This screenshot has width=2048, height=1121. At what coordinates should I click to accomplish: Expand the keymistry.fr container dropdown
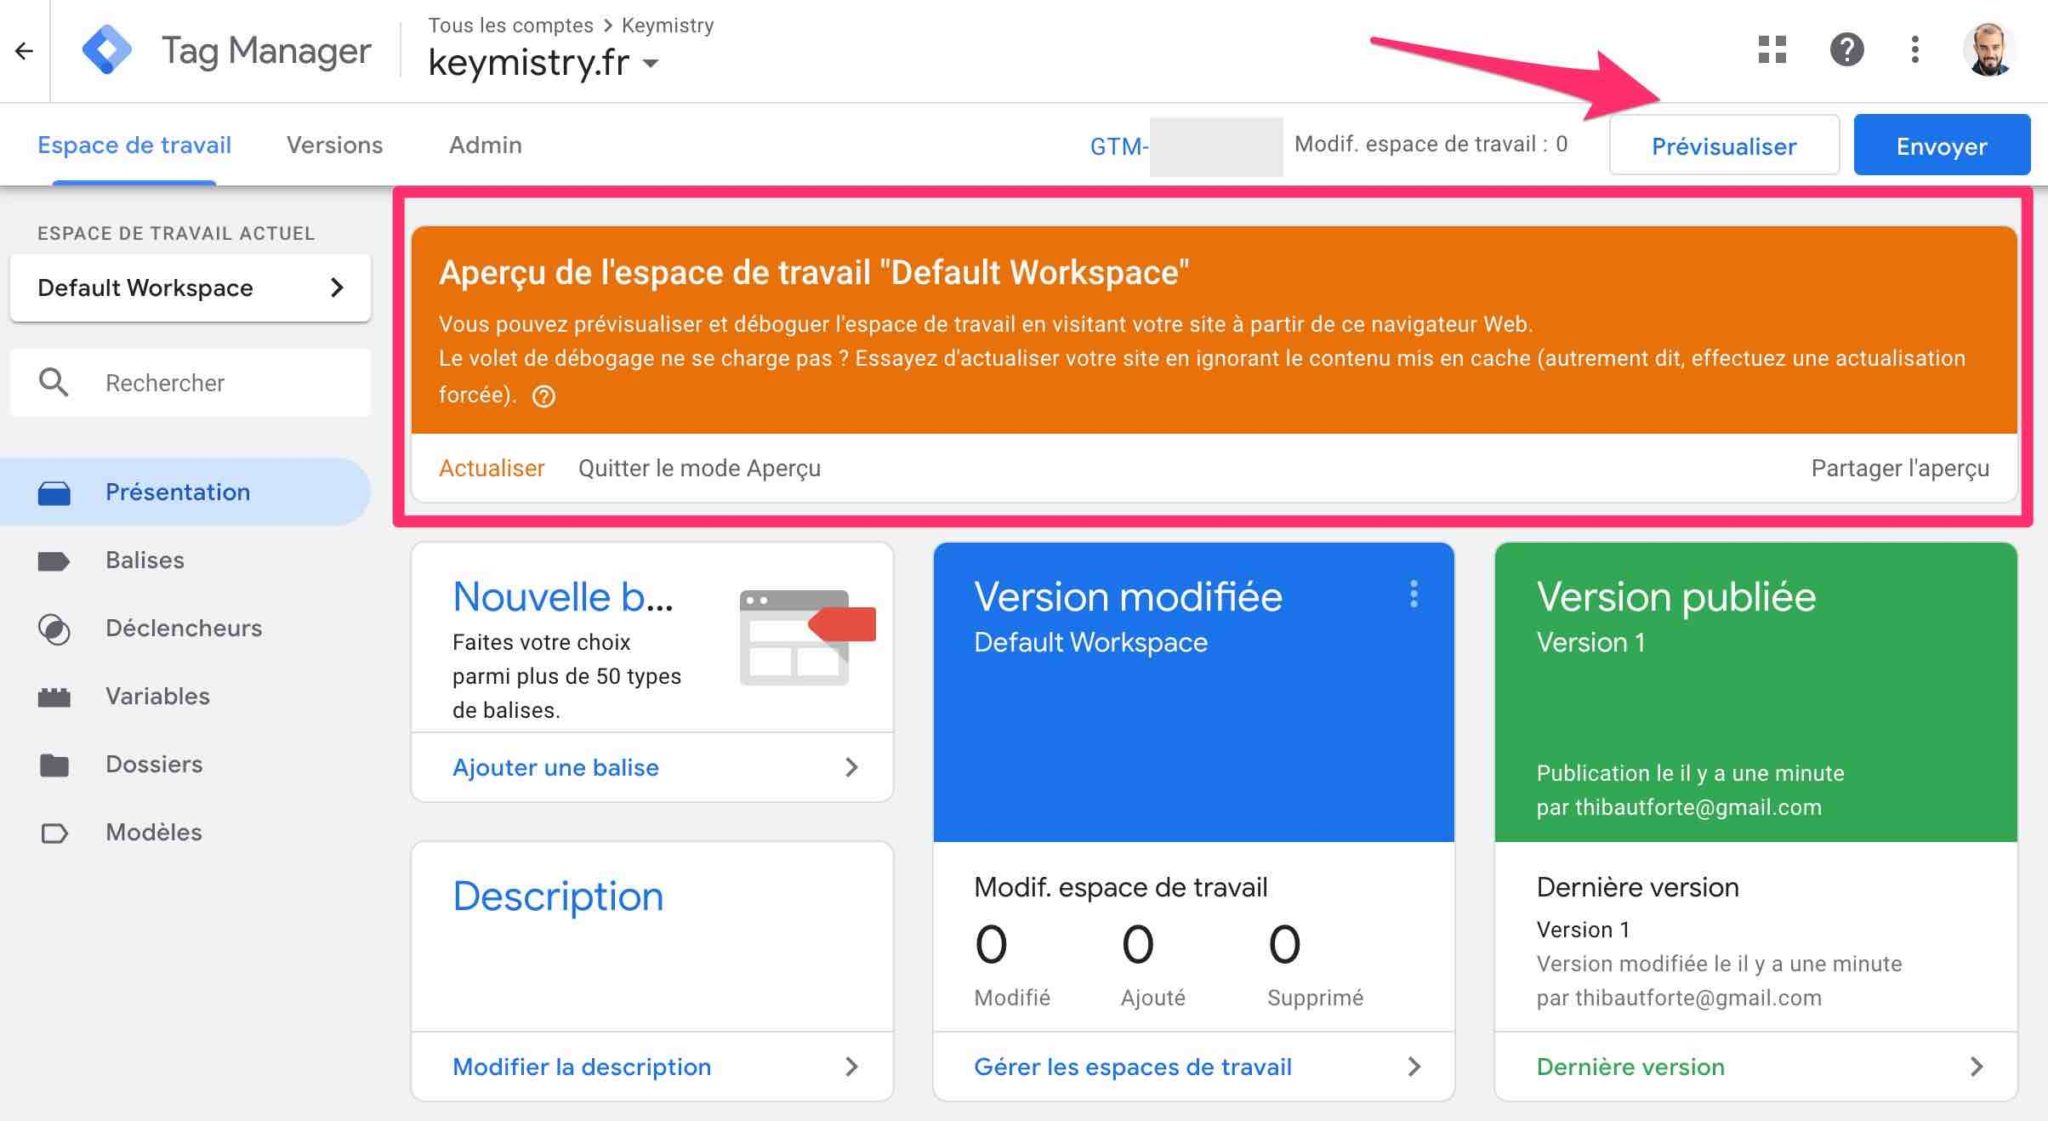[651, 63]
